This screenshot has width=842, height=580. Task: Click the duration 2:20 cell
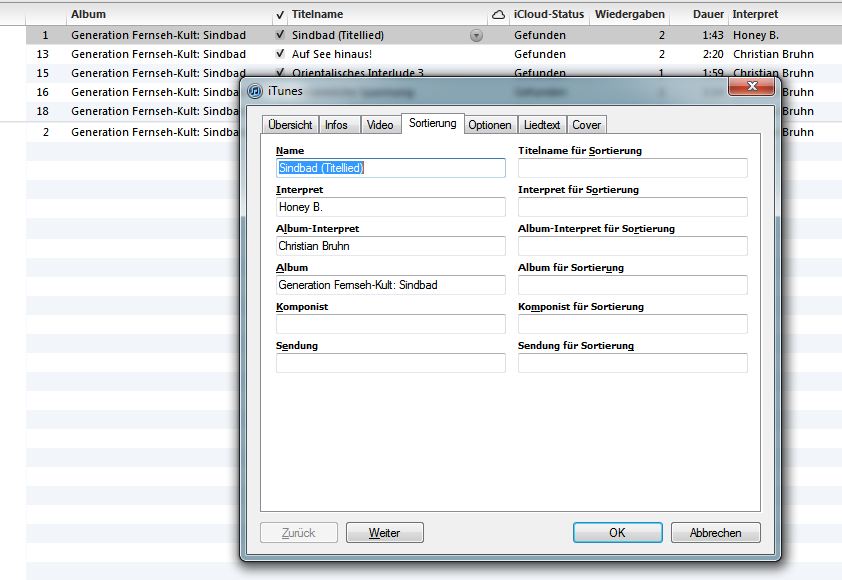[x=713, y=54]
